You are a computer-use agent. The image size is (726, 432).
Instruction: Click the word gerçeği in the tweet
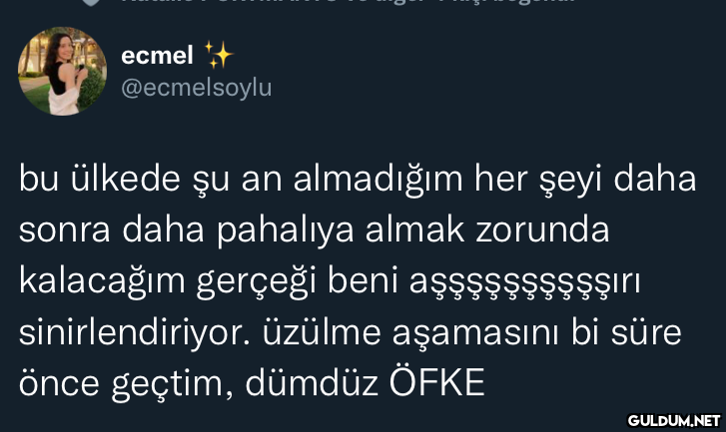[256, 282]
